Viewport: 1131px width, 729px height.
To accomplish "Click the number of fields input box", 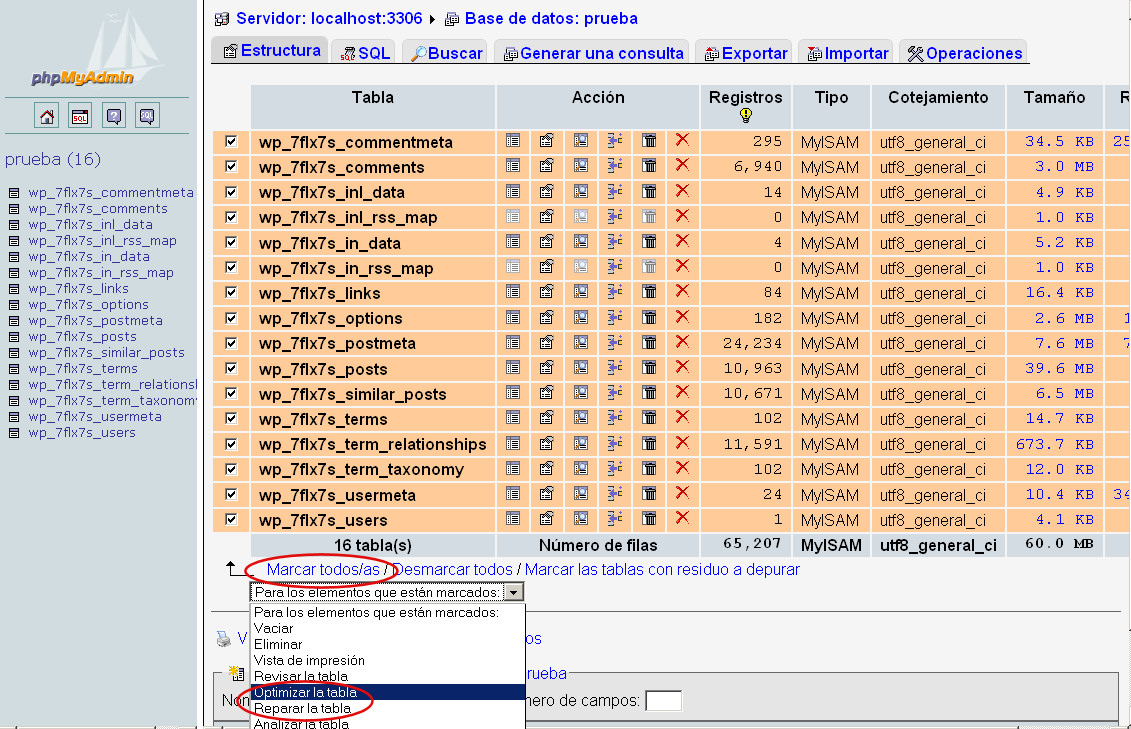I will coord(663,701).
